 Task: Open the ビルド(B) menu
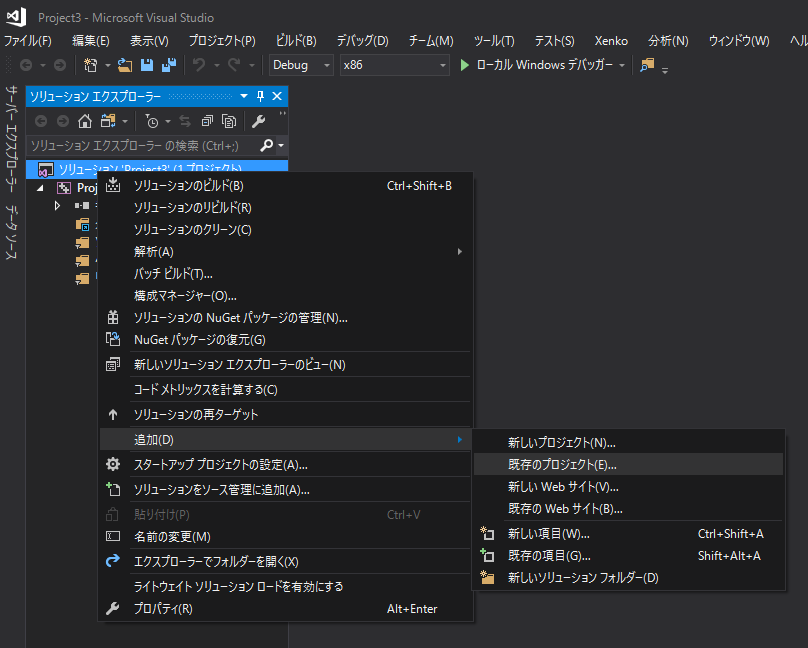click(296, 41)
